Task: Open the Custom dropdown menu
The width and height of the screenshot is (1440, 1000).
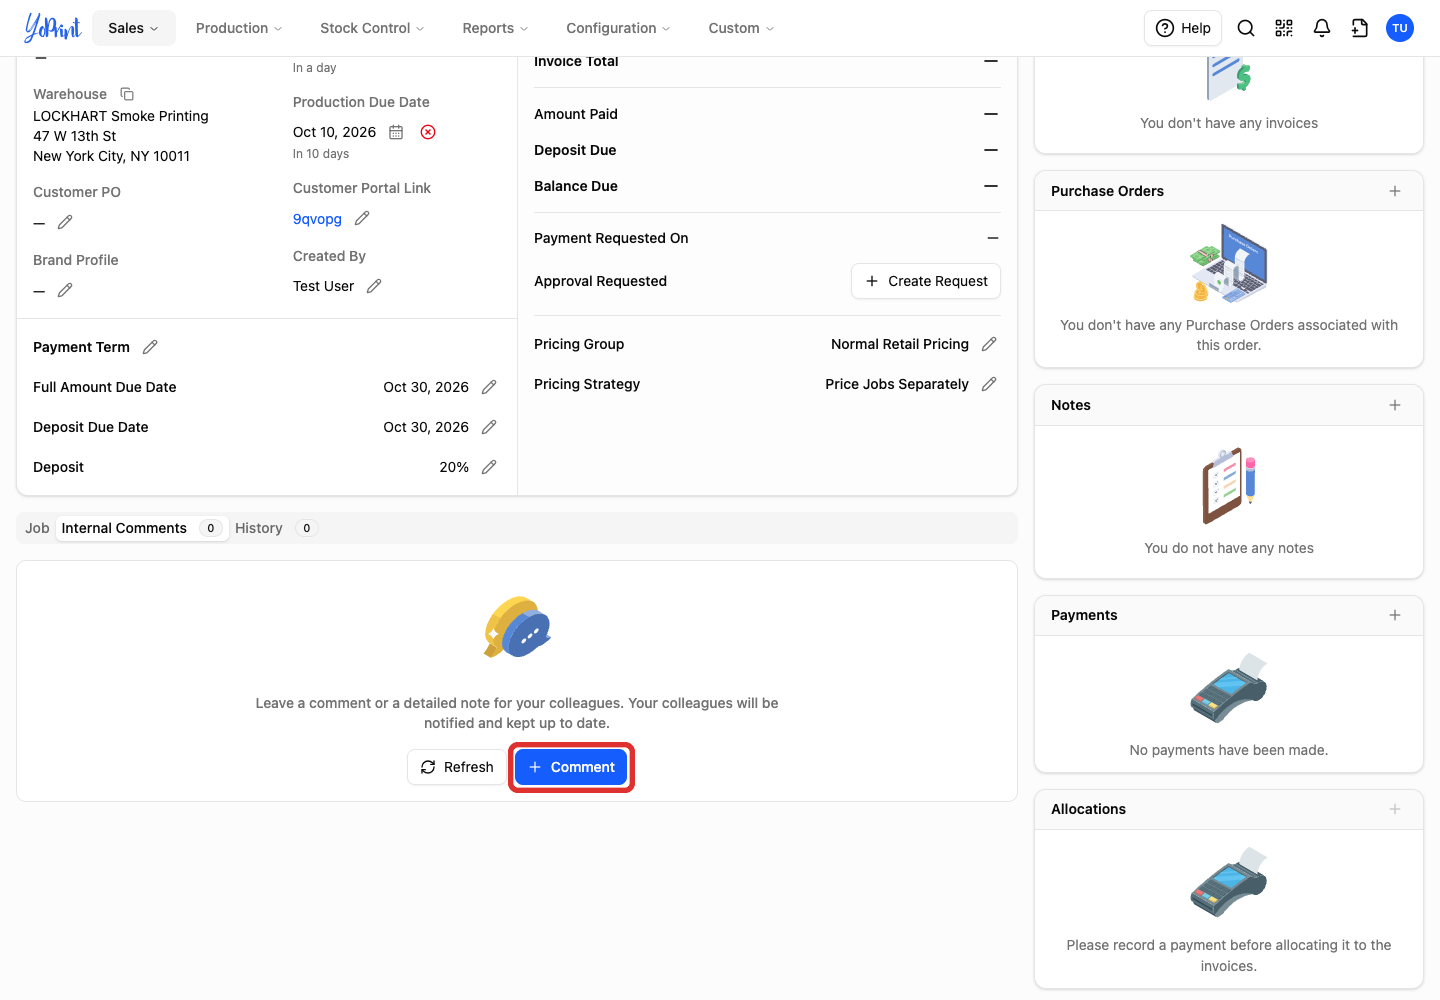Action: (x=741, y=28)
